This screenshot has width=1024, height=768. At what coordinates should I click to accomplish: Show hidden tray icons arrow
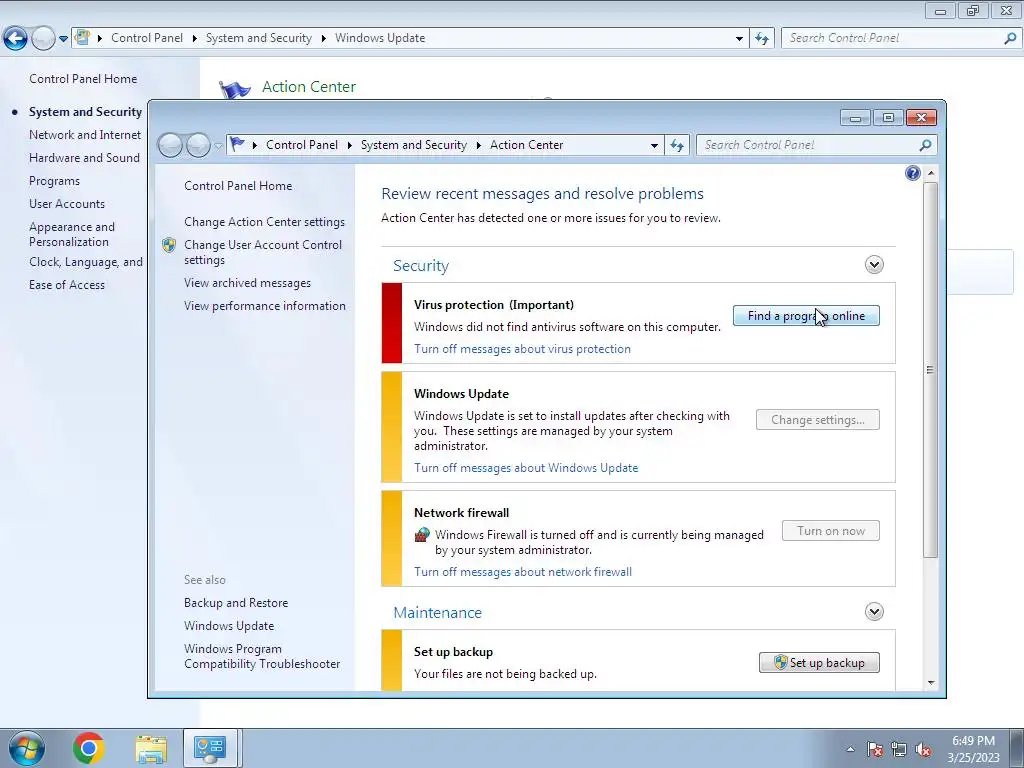click(850, 750)
